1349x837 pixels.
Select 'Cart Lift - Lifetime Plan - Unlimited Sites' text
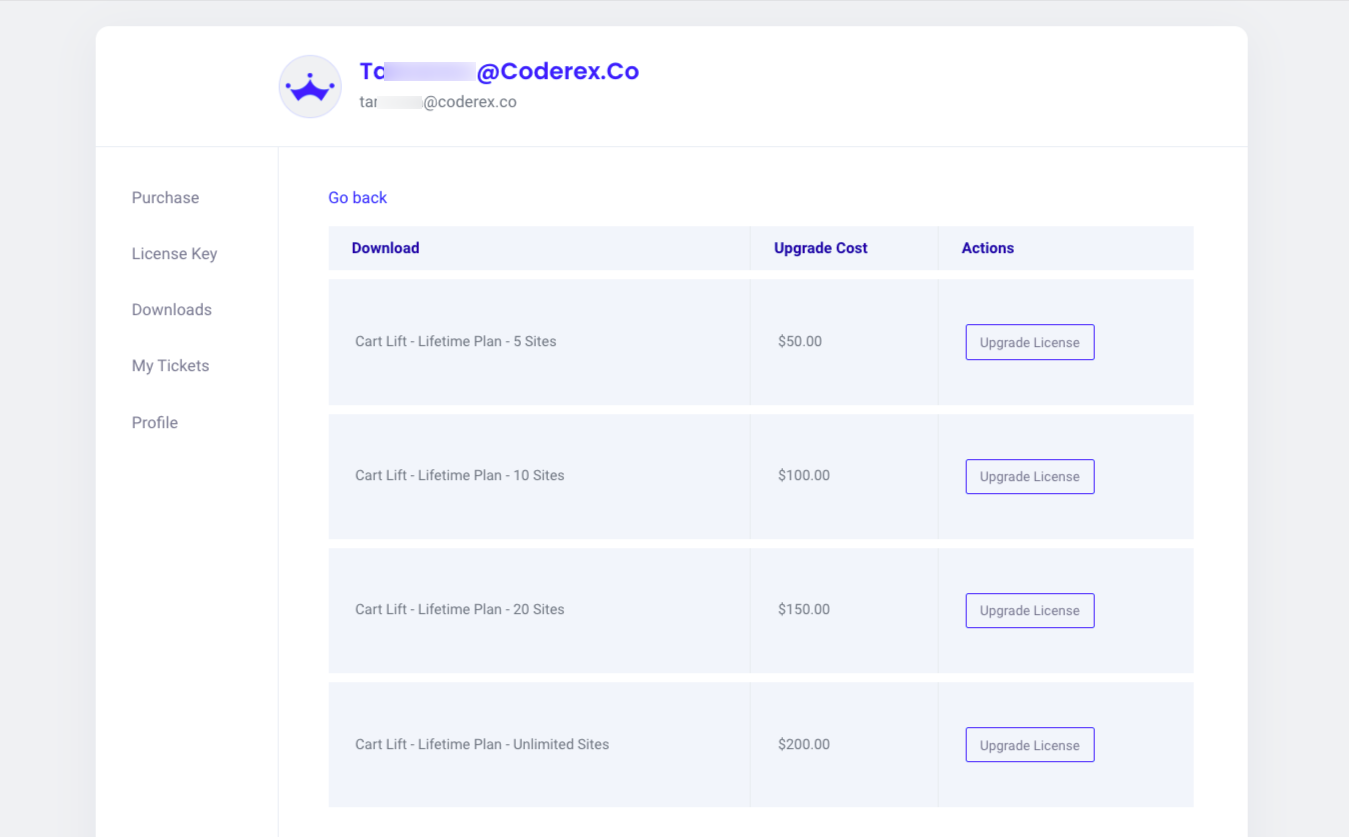482,744
